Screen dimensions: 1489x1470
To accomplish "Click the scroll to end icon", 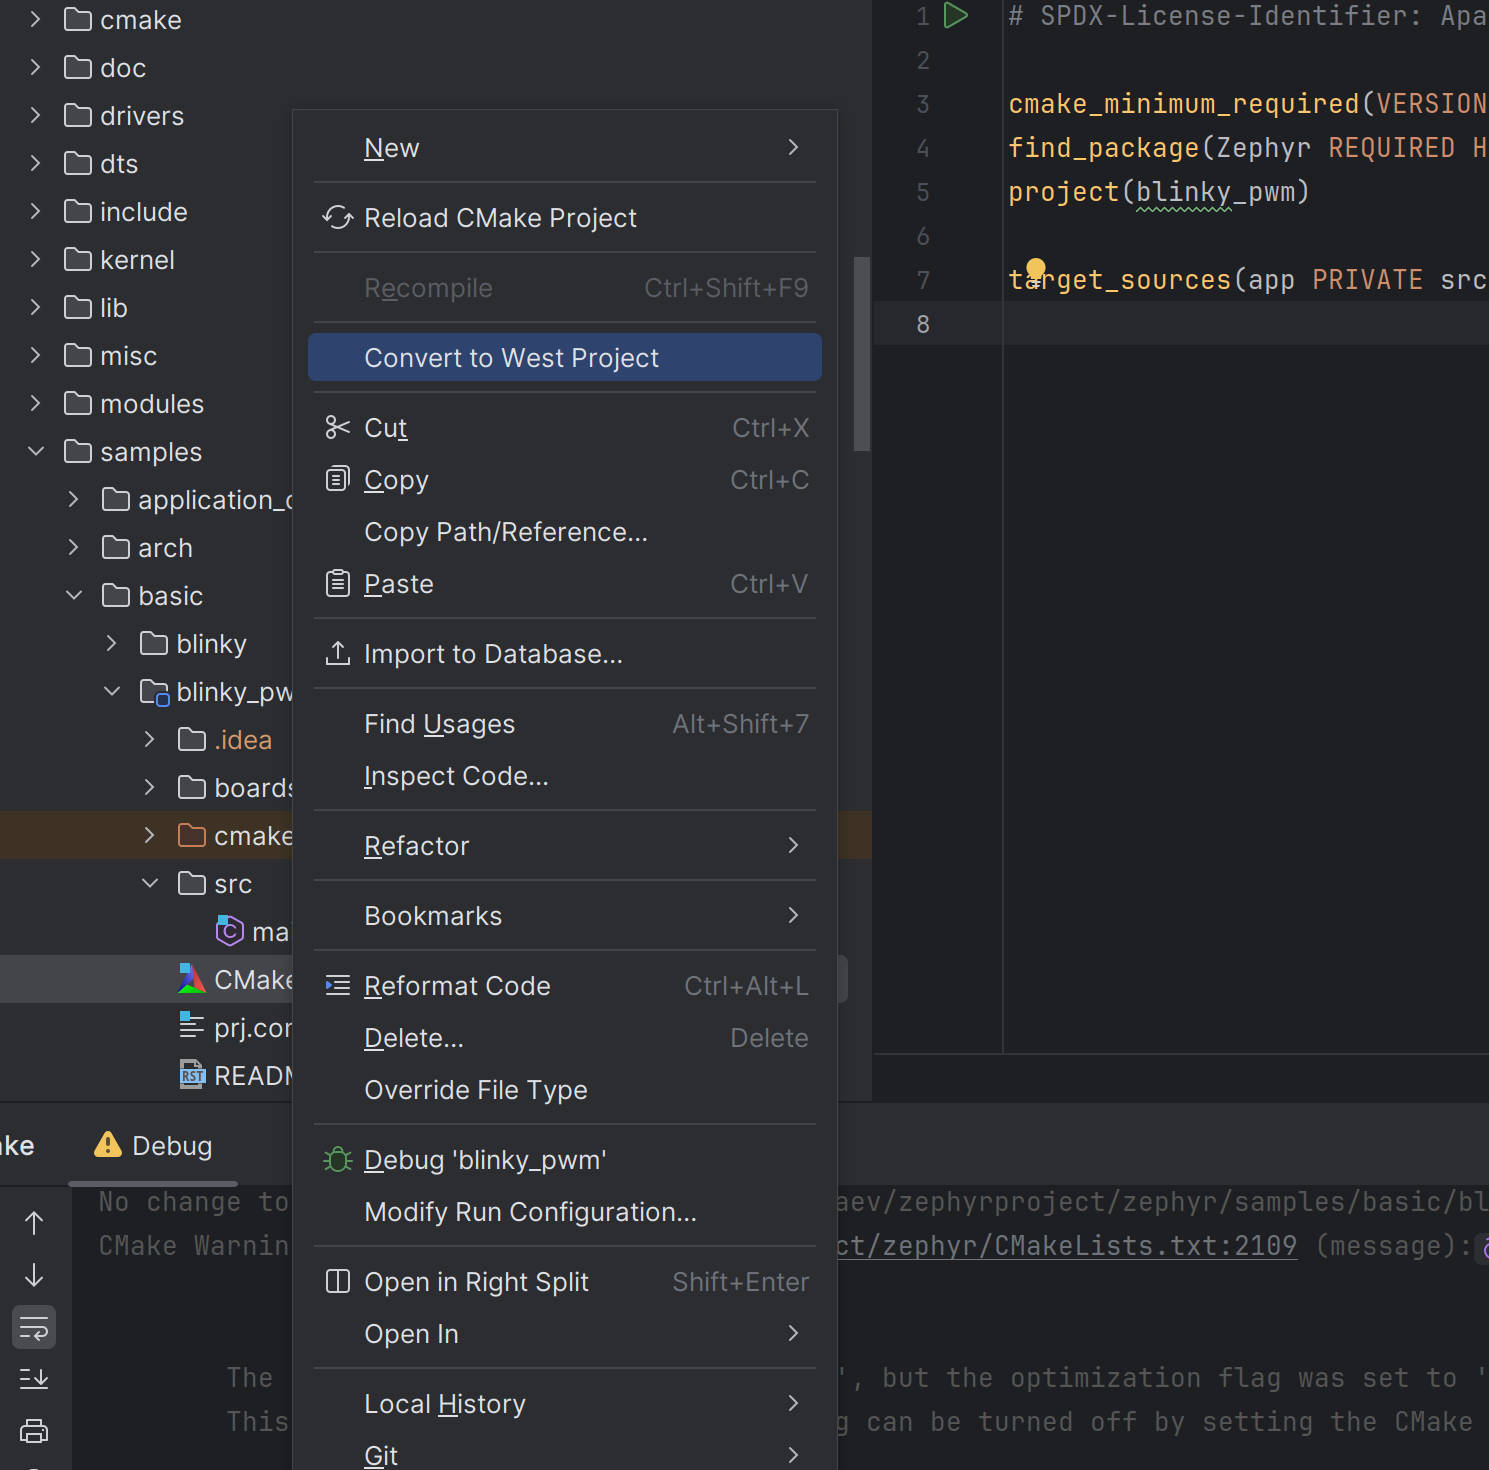I will (34, 1379).
